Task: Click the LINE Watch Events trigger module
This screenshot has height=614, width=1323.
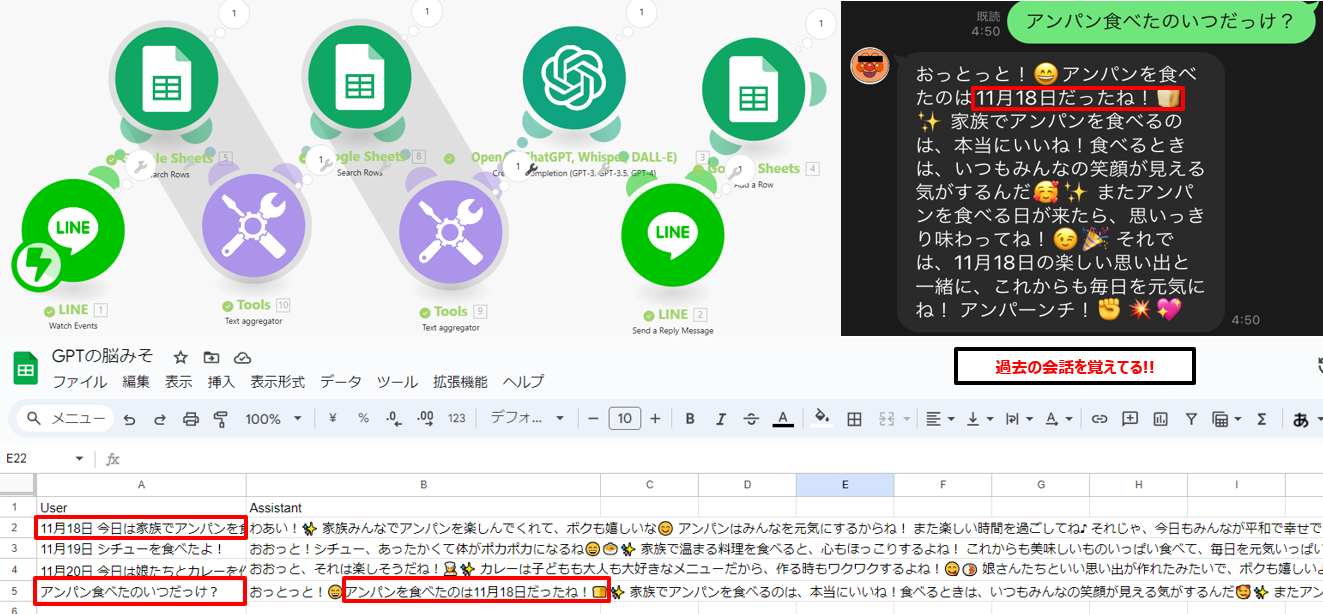Action: 72,229
